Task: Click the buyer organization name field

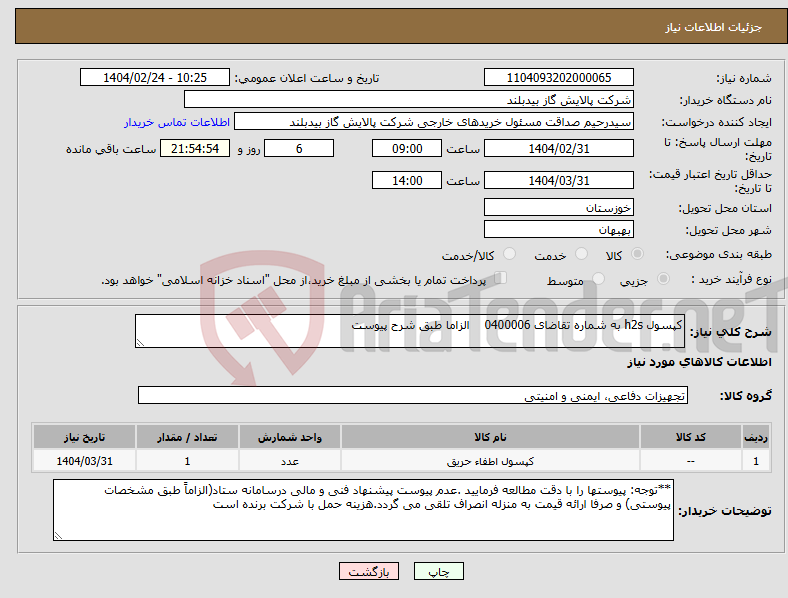Action: 409,99
